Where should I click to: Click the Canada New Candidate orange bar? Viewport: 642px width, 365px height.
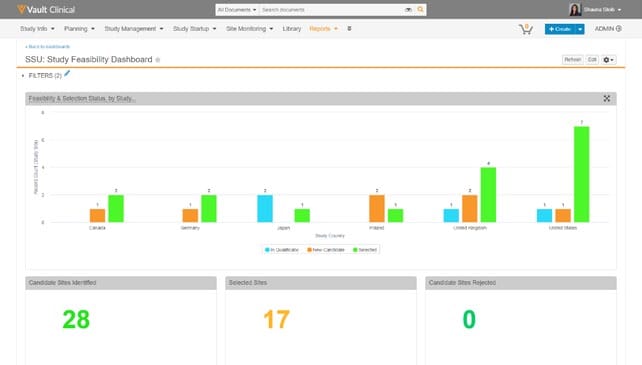point(97,216)
